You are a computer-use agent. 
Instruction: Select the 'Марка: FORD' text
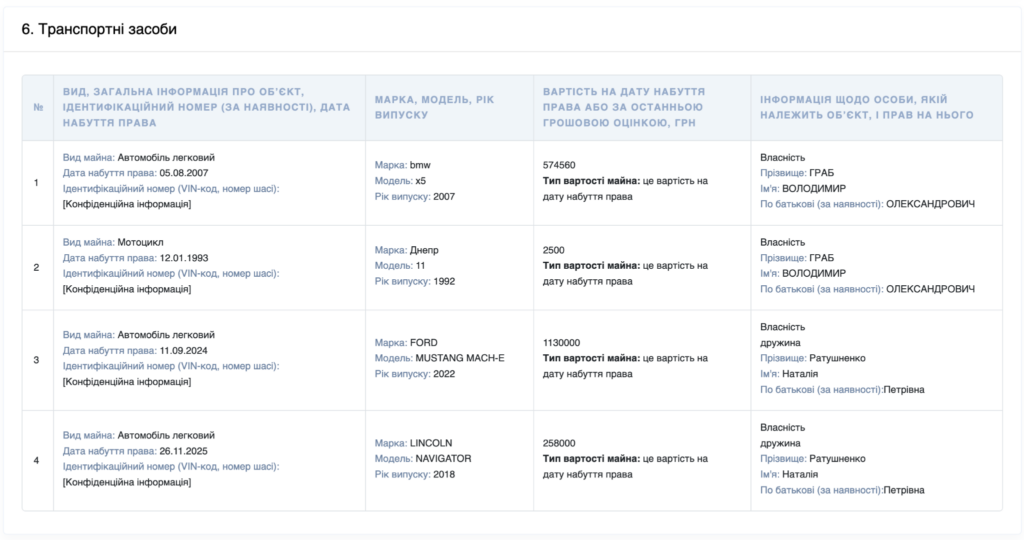(406, 343)
